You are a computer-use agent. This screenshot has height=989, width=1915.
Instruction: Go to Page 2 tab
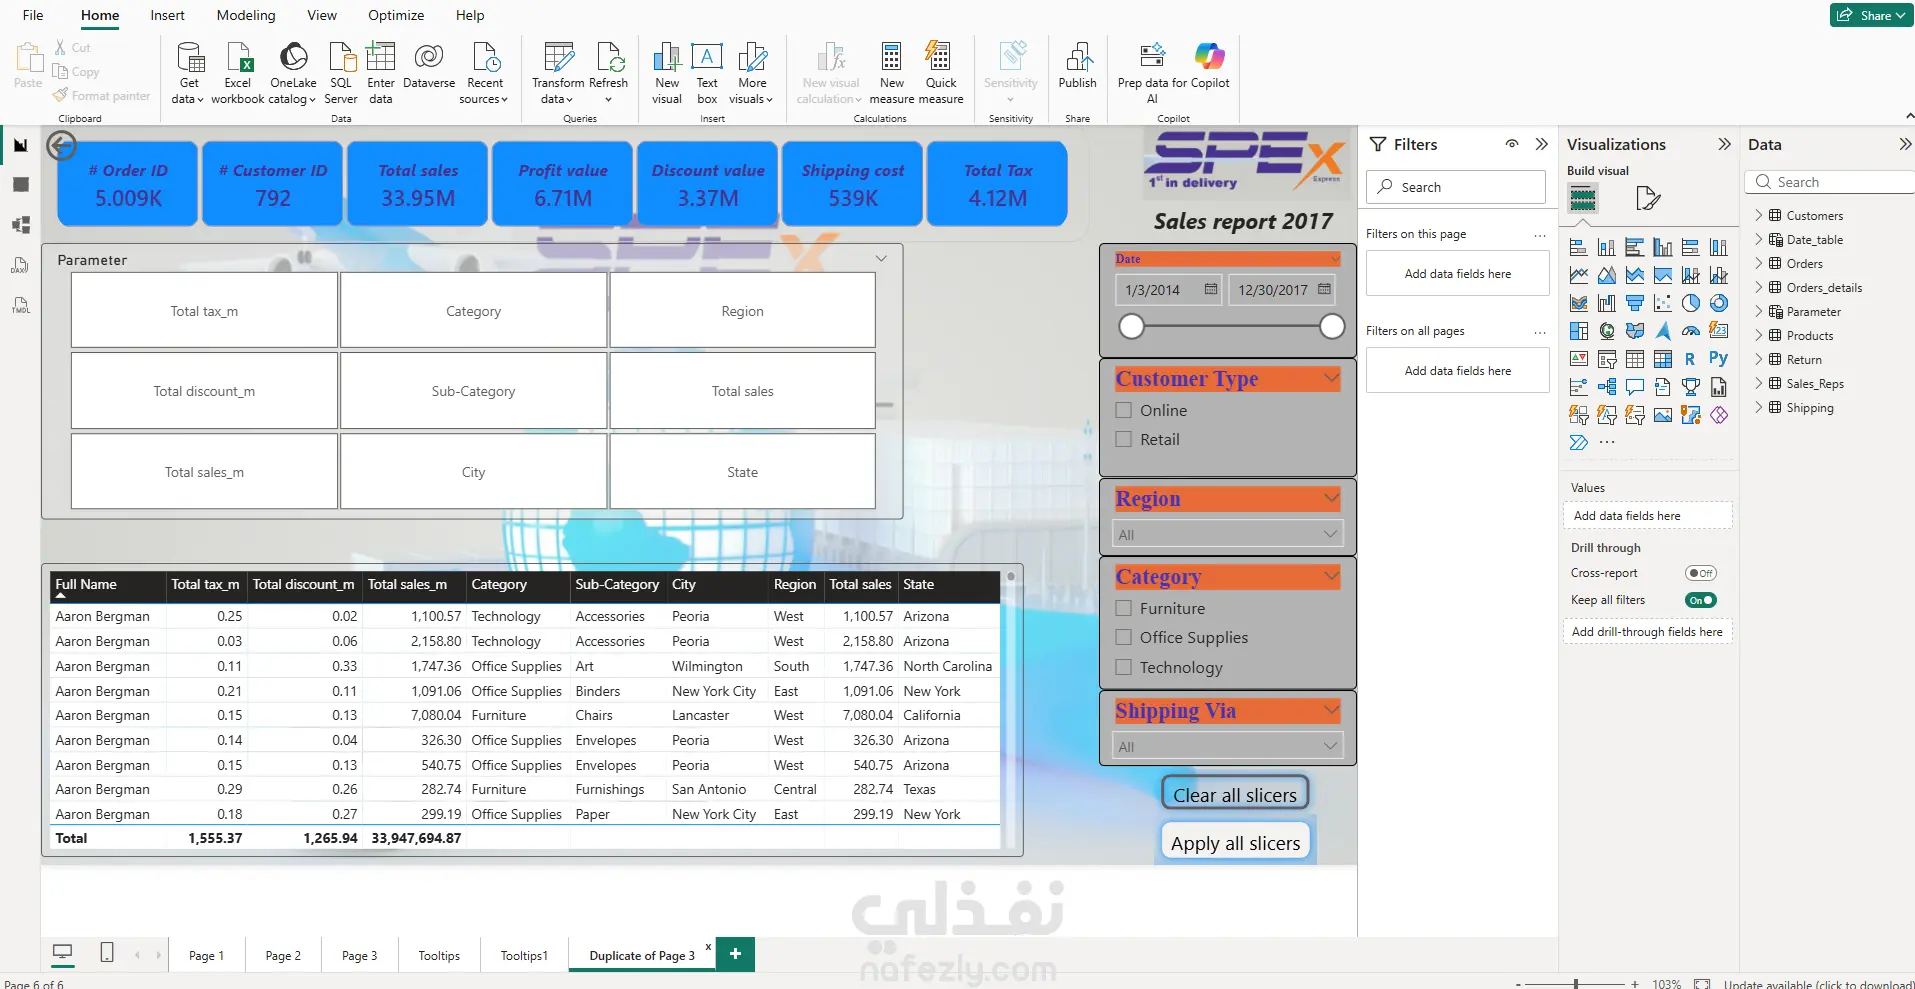tap(283, 955)
